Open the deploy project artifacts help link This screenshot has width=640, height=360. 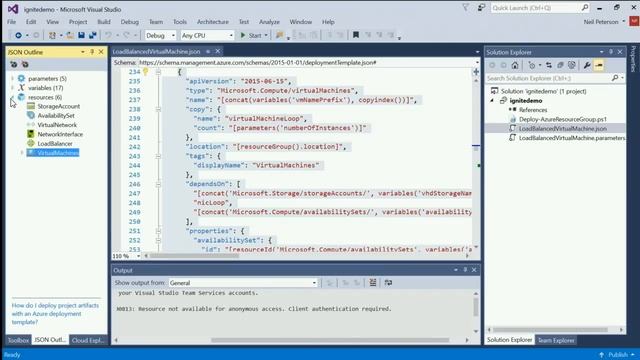[x=55, y=313]
